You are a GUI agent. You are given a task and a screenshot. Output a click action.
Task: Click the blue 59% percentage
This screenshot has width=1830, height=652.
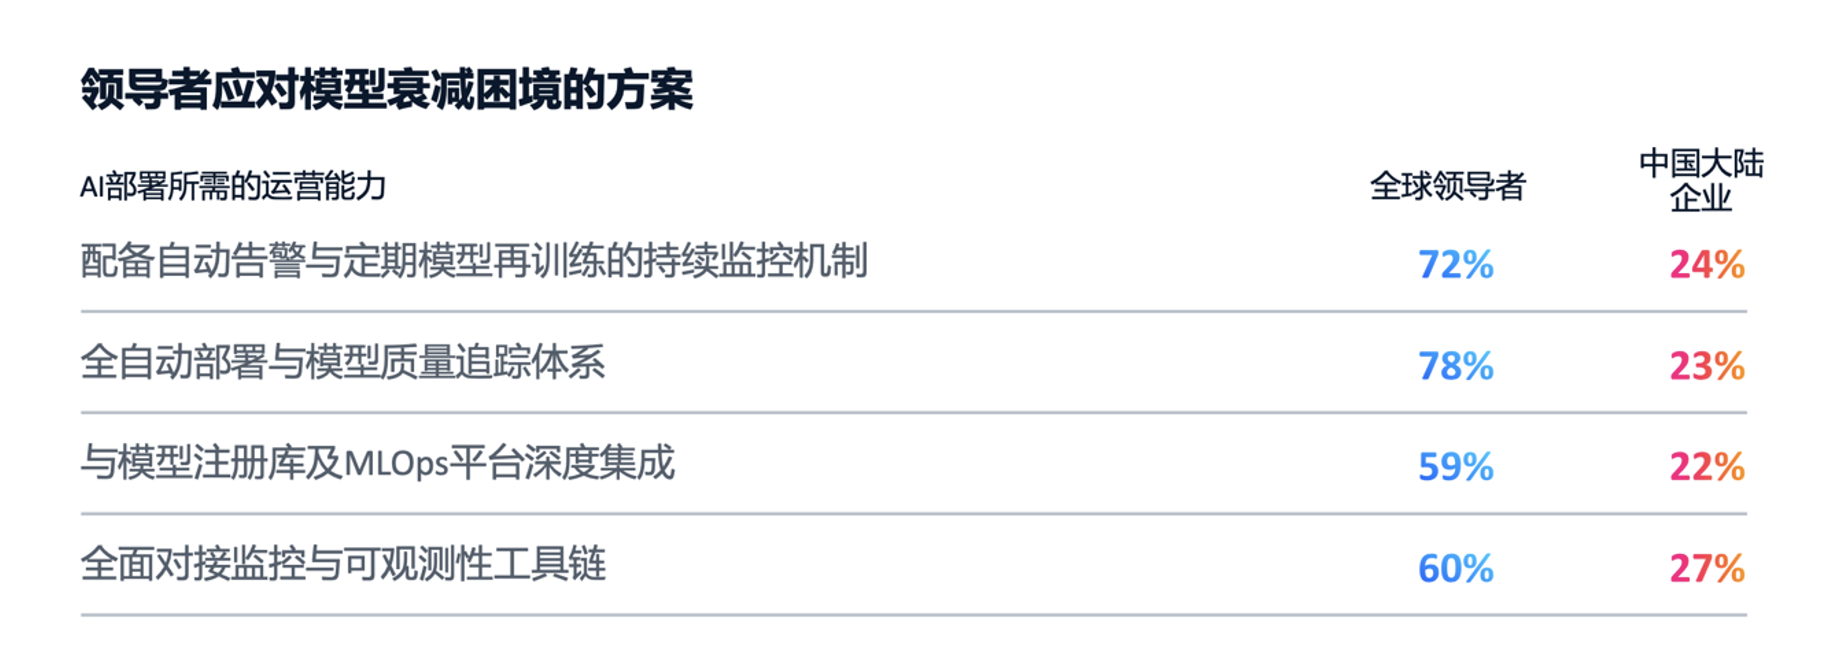(x=1455, y=467)
